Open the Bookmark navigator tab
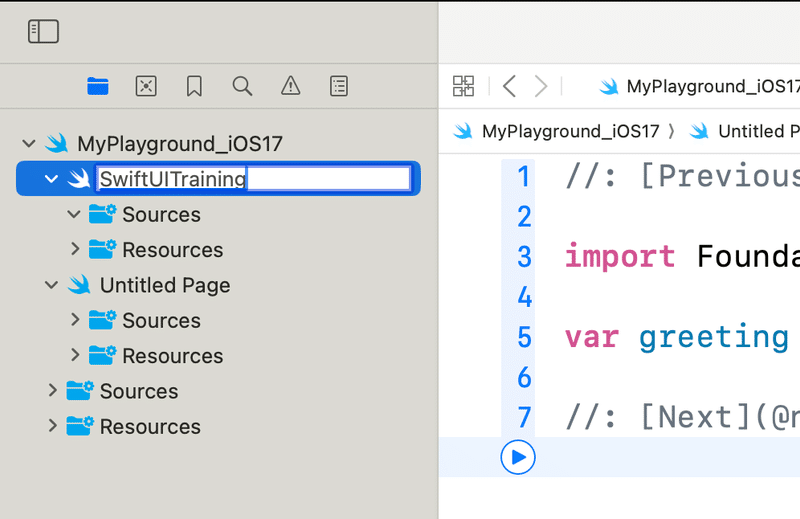Screen dimensions: 800x519 coord(194,86)
